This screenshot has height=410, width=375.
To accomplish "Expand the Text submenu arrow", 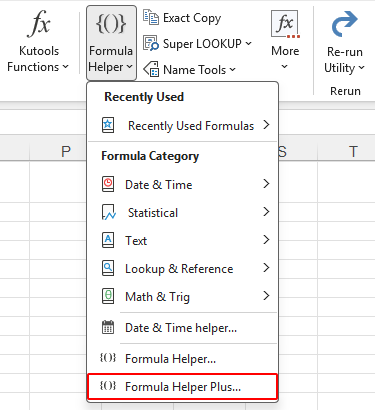I will pos(266,240).
